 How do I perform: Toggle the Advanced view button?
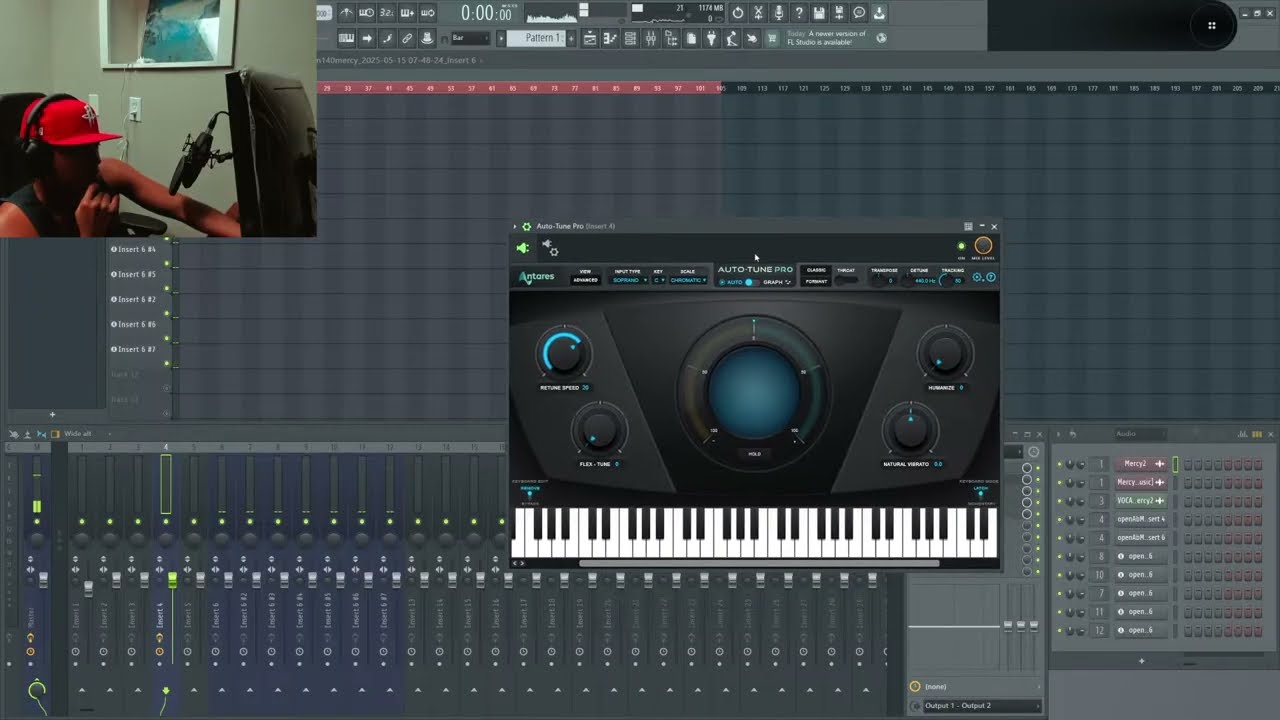pyautogui.click(x=585, y=280)
